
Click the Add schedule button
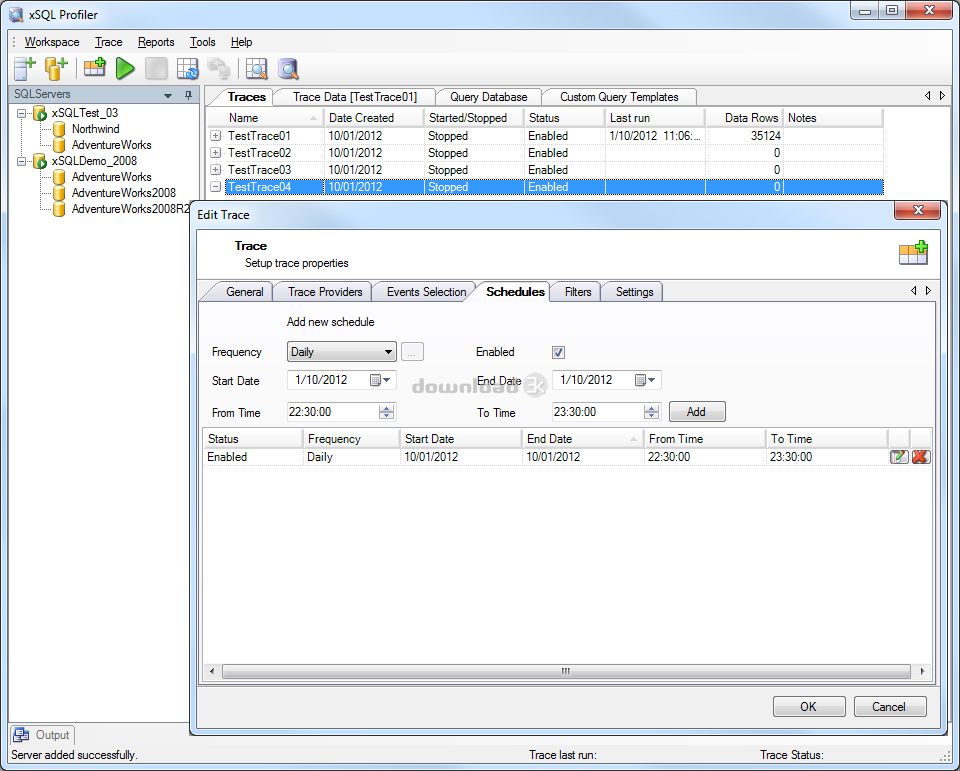pyautogui.click(x=697, y=412)
